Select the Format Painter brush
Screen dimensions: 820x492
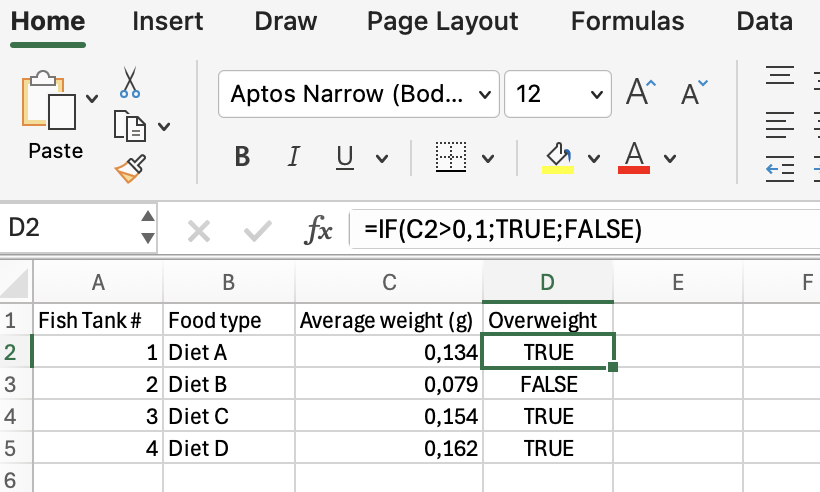[x=130, y=168]
